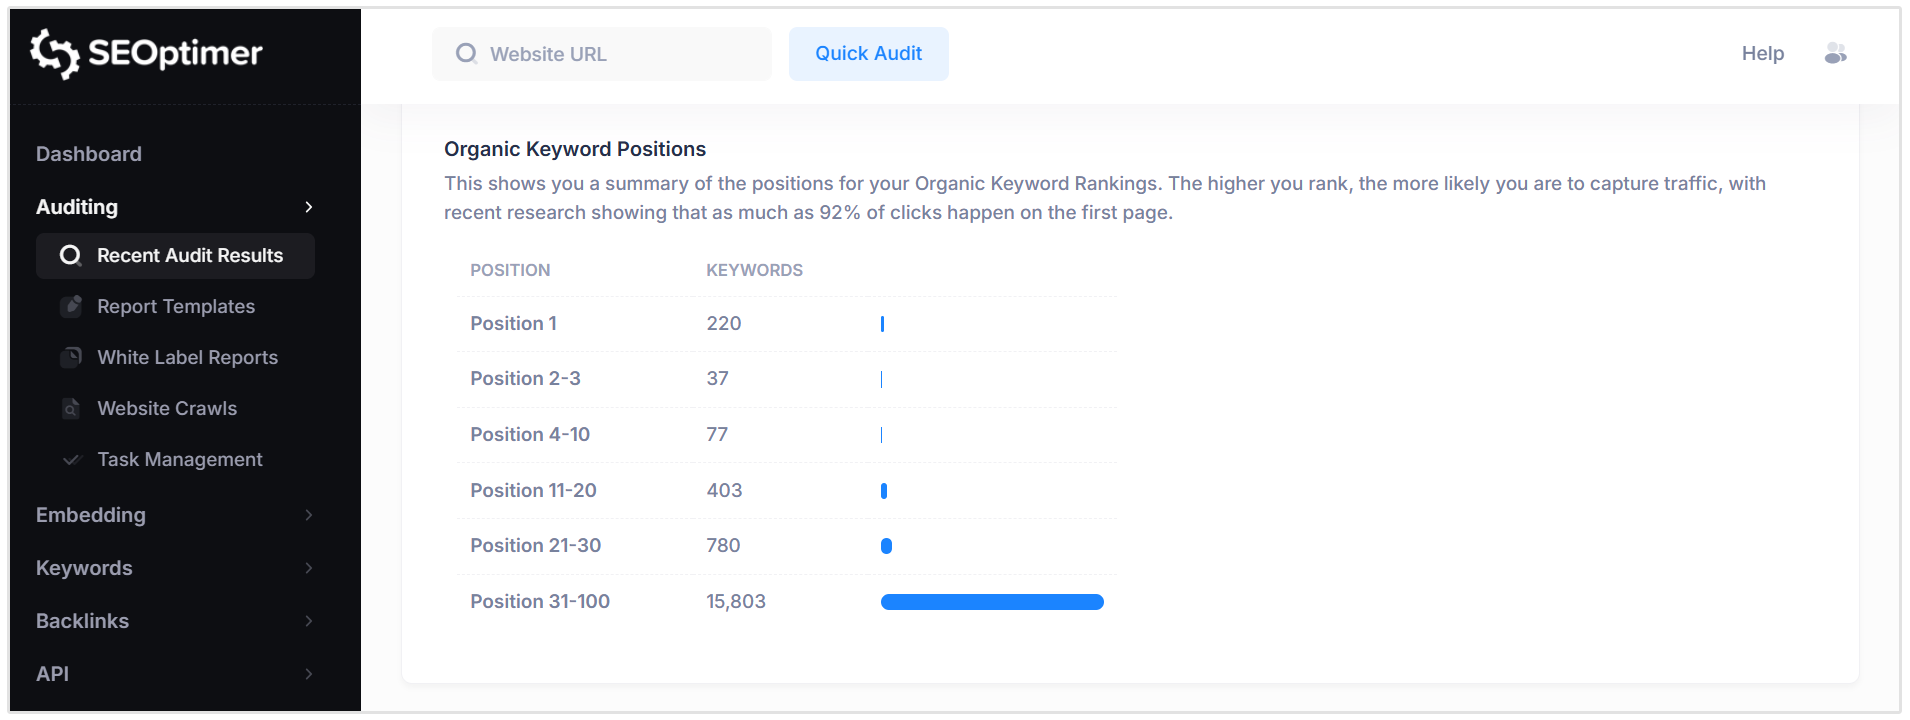Click the Quick Audit button
1910x720 pixels.
click(868, 53)
